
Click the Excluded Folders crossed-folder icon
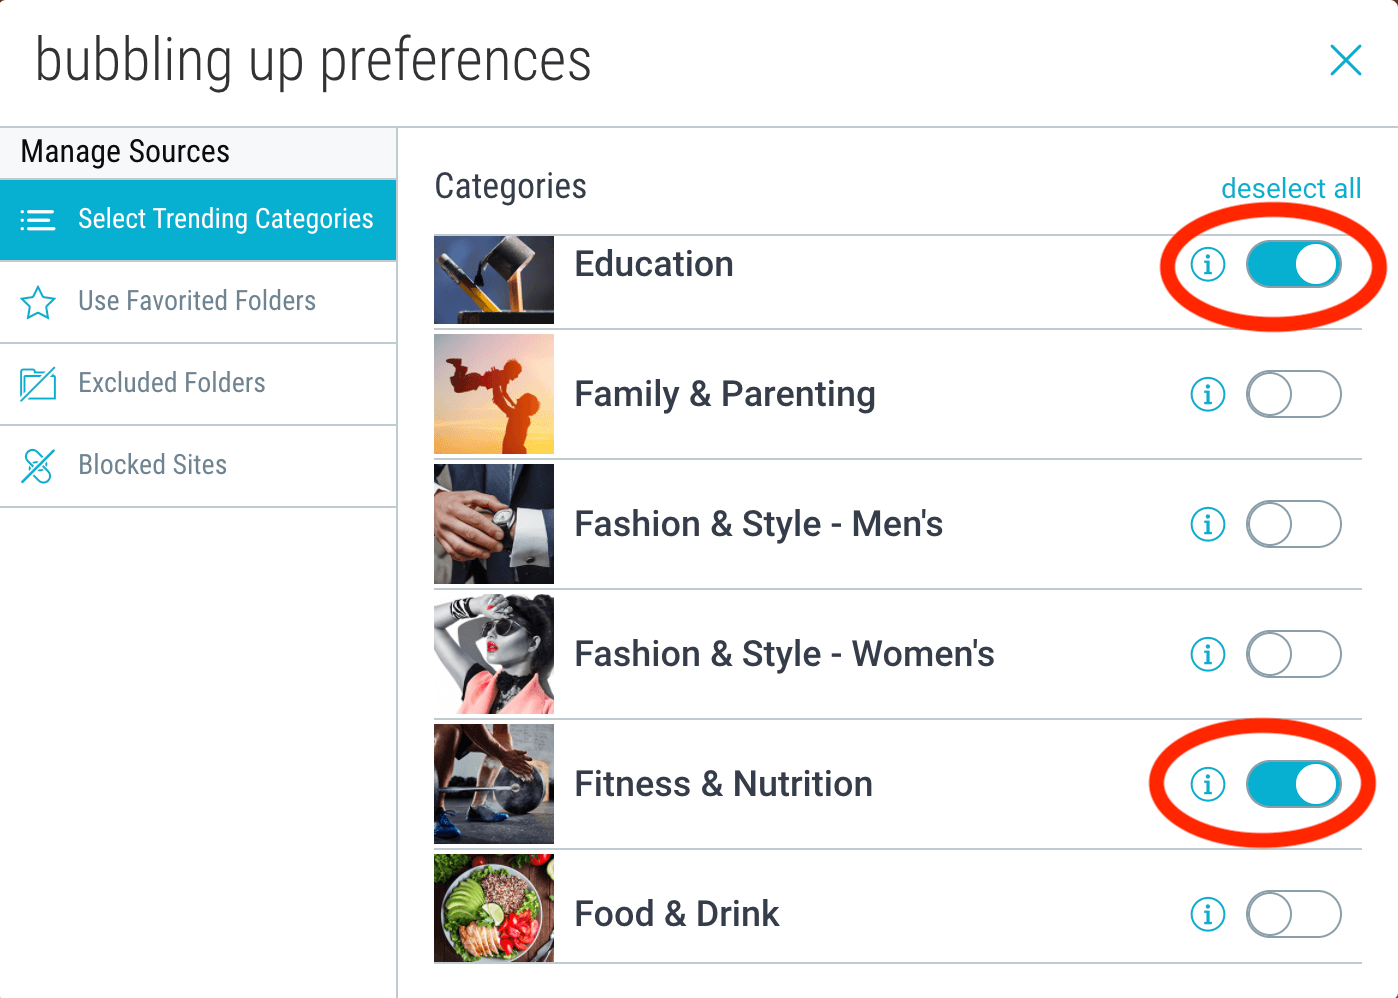tap(38, 383)
